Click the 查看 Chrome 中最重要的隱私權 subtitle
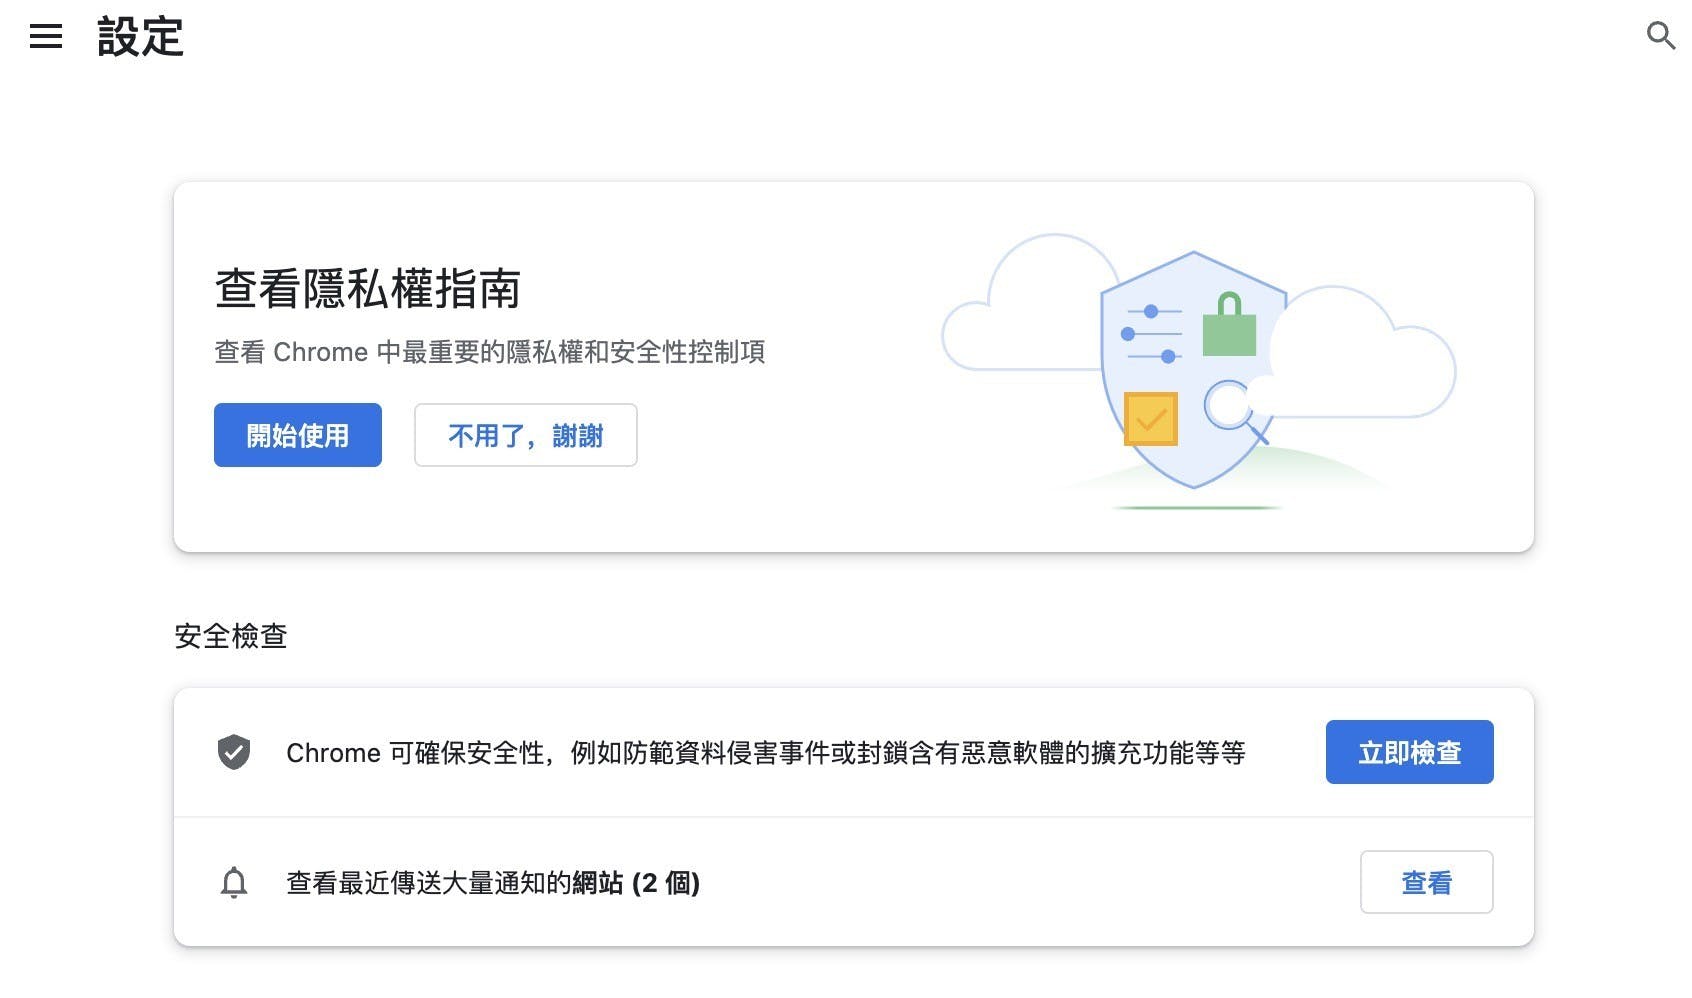 [490, 352]
